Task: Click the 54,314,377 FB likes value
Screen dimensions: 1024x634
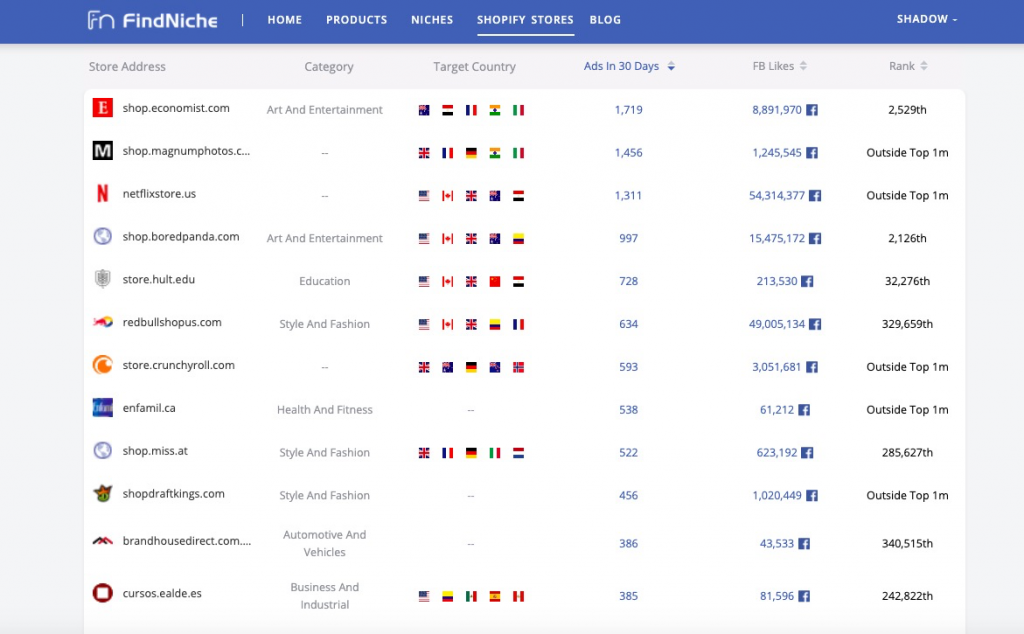Action: click(776, 195)
